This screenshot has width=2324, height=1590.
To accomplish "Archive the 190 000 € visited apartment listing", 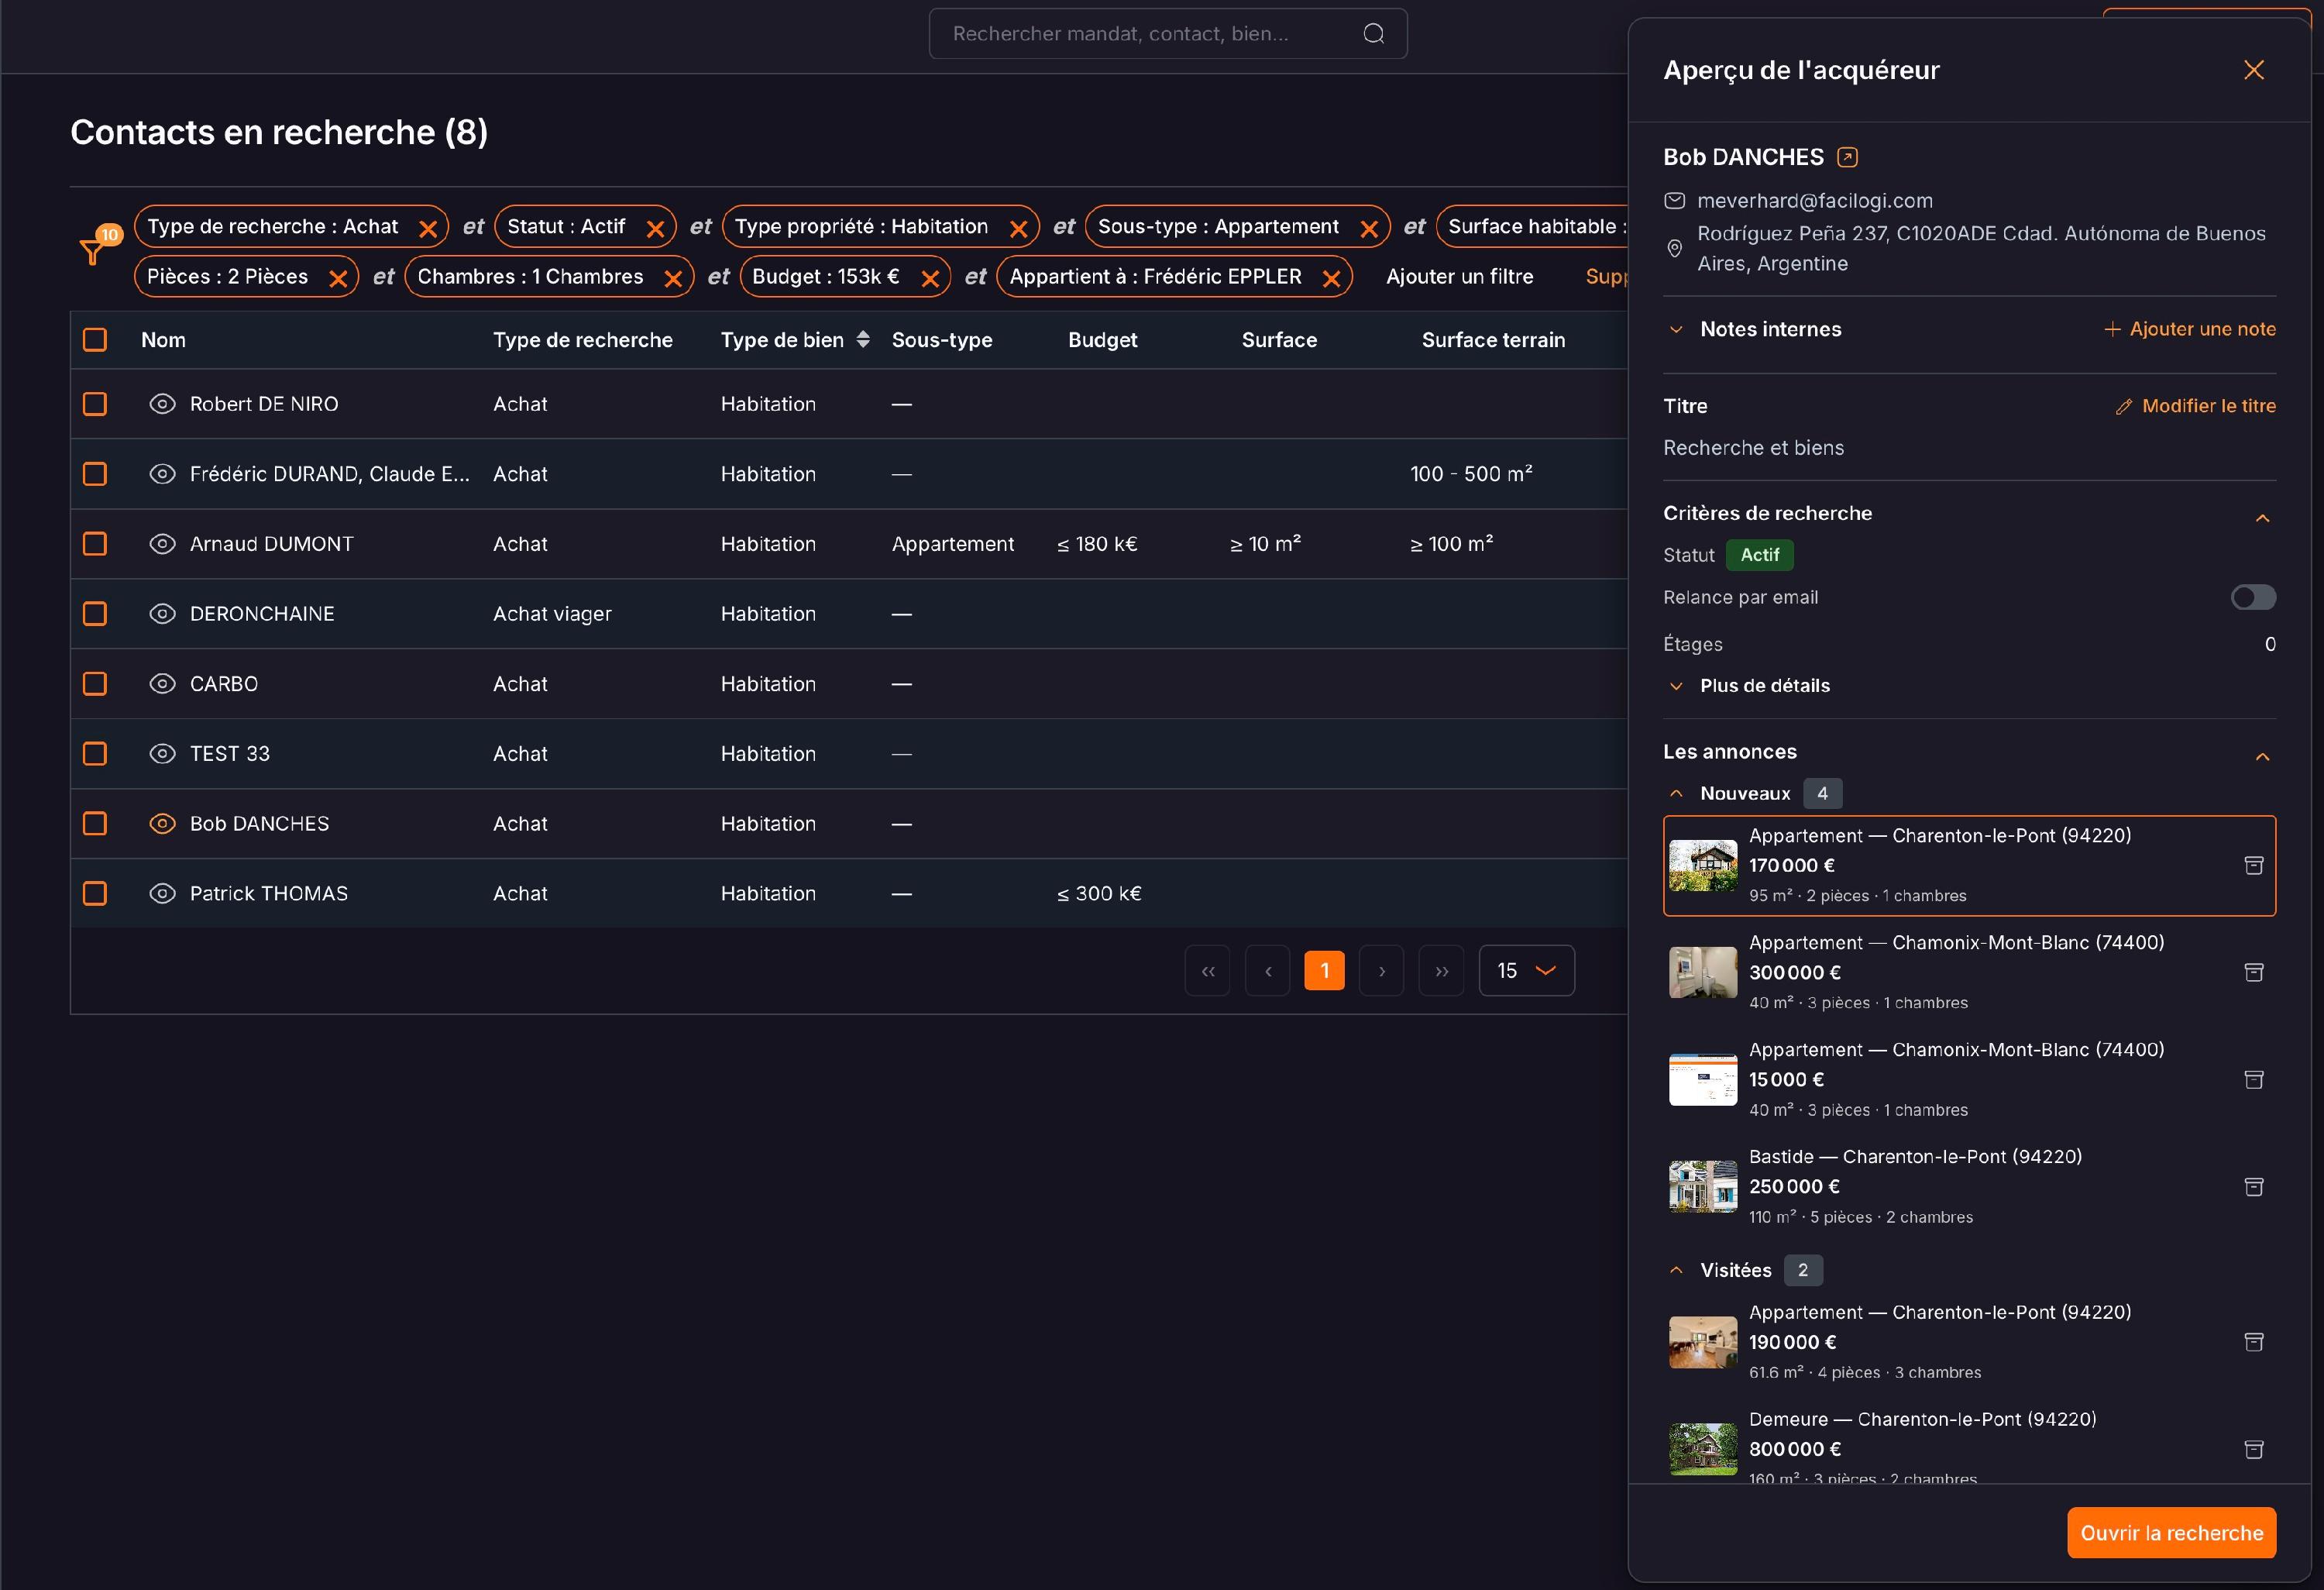I will click(x=2254, y=1342).
